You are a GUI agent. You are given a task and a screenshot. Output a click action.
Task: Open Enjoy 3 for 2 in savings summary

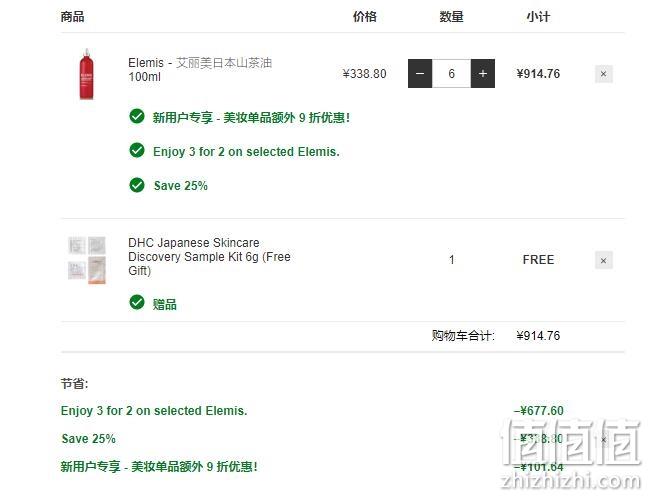tap(154, 411)
